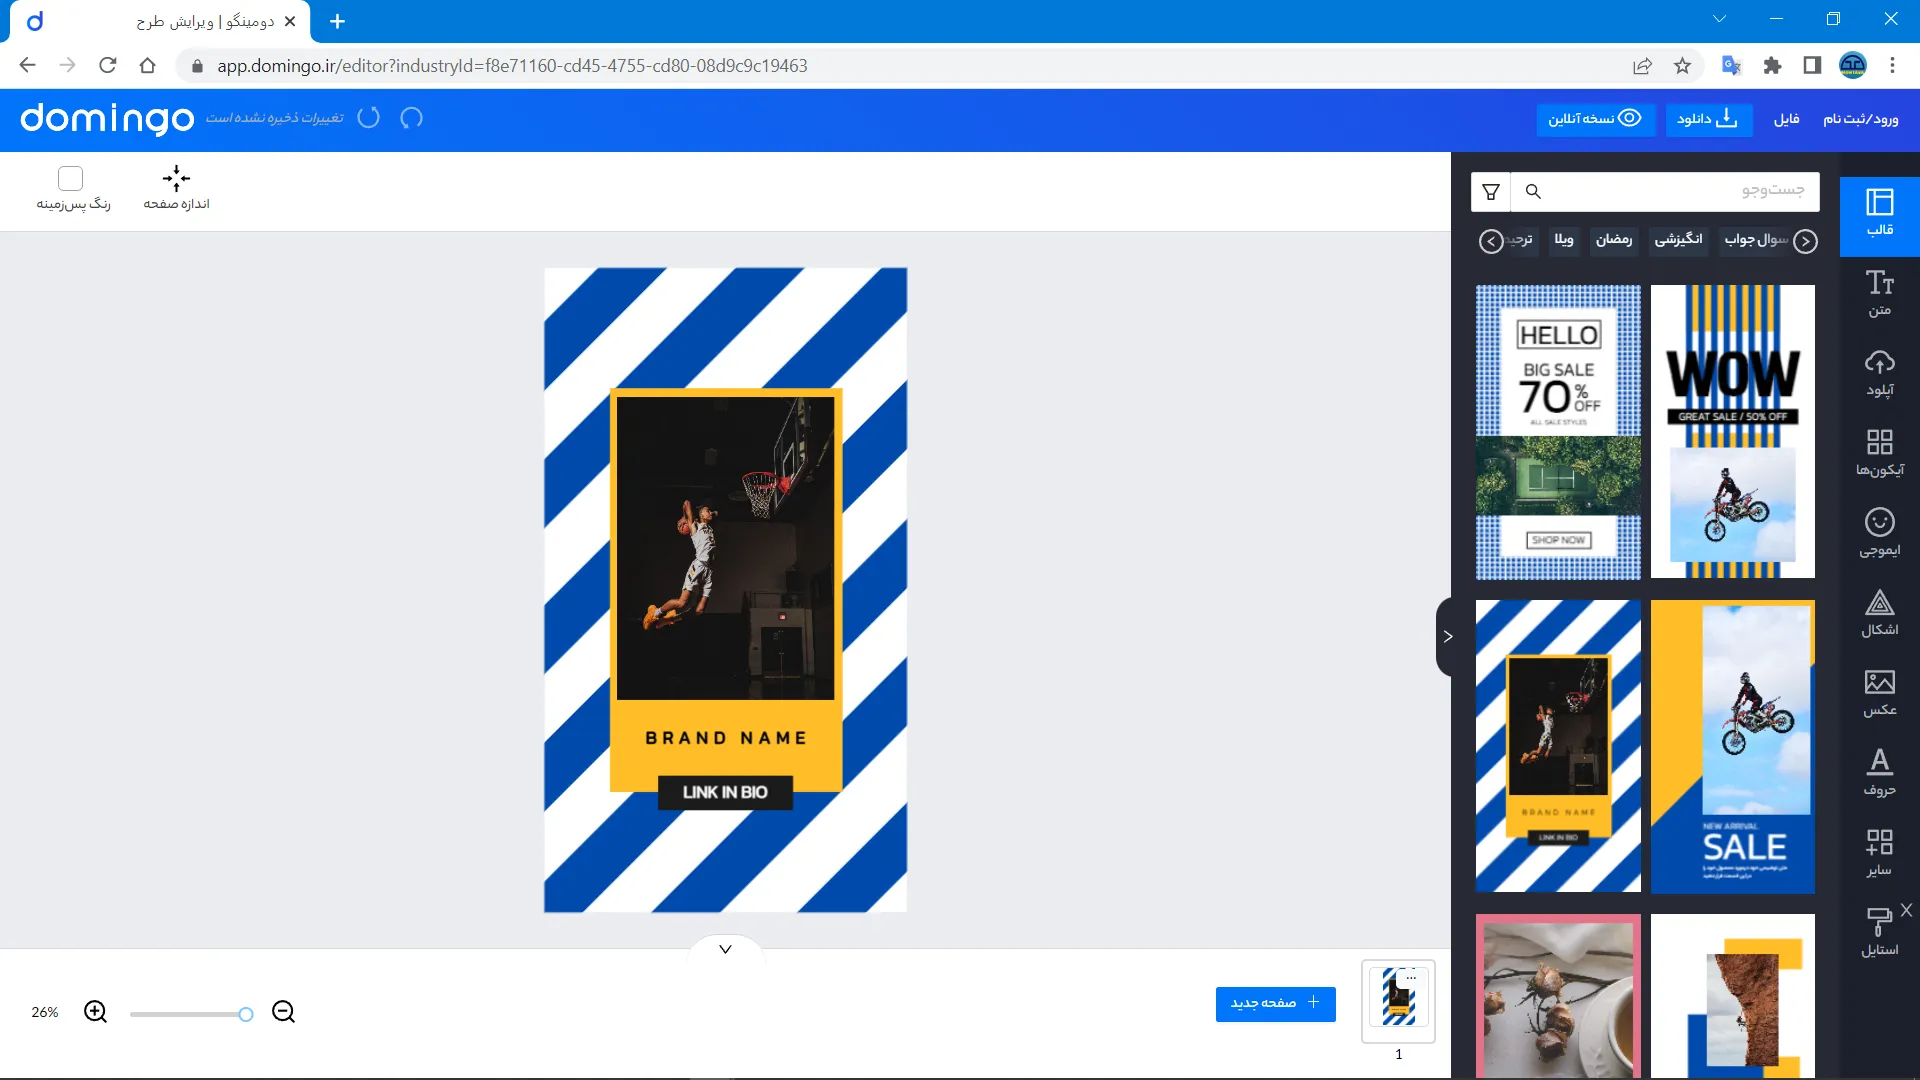The width and height of the screenshot is (1920, 1080).
Task: Open the Chrome three-dot menu
Action: (x=1892, y=66)
